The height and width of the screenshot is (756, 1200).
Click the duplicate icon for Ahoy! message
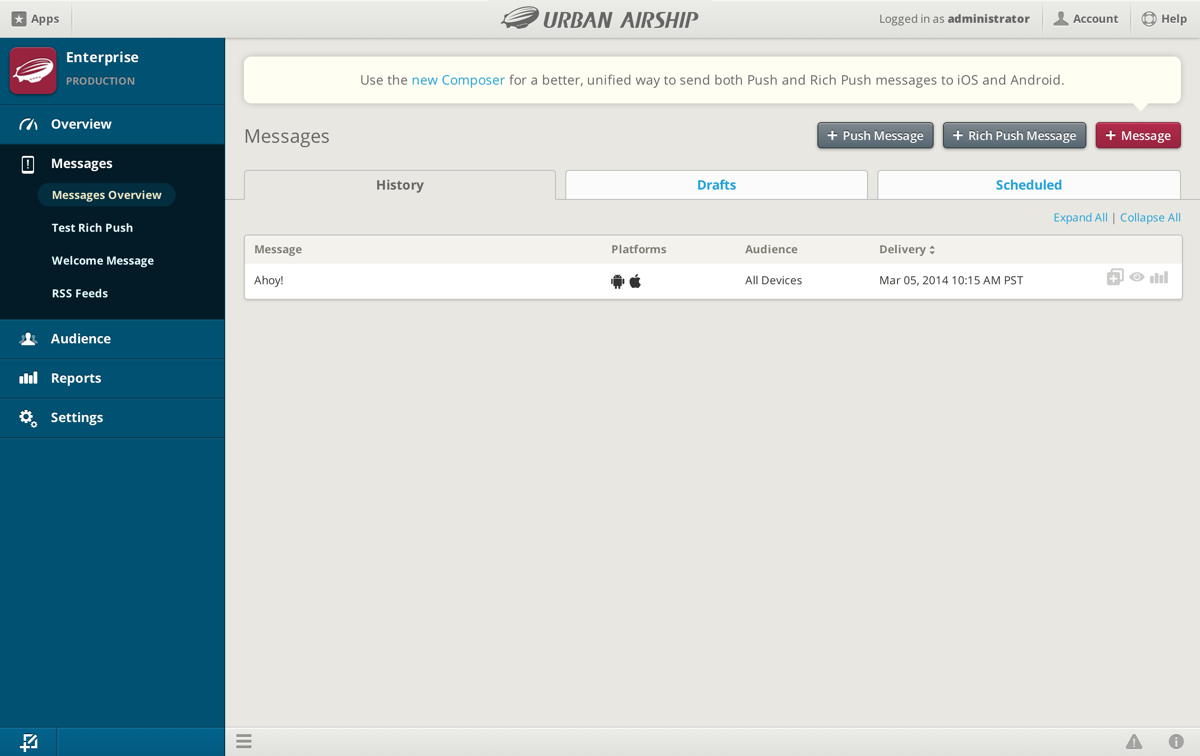pos(1115,277)
